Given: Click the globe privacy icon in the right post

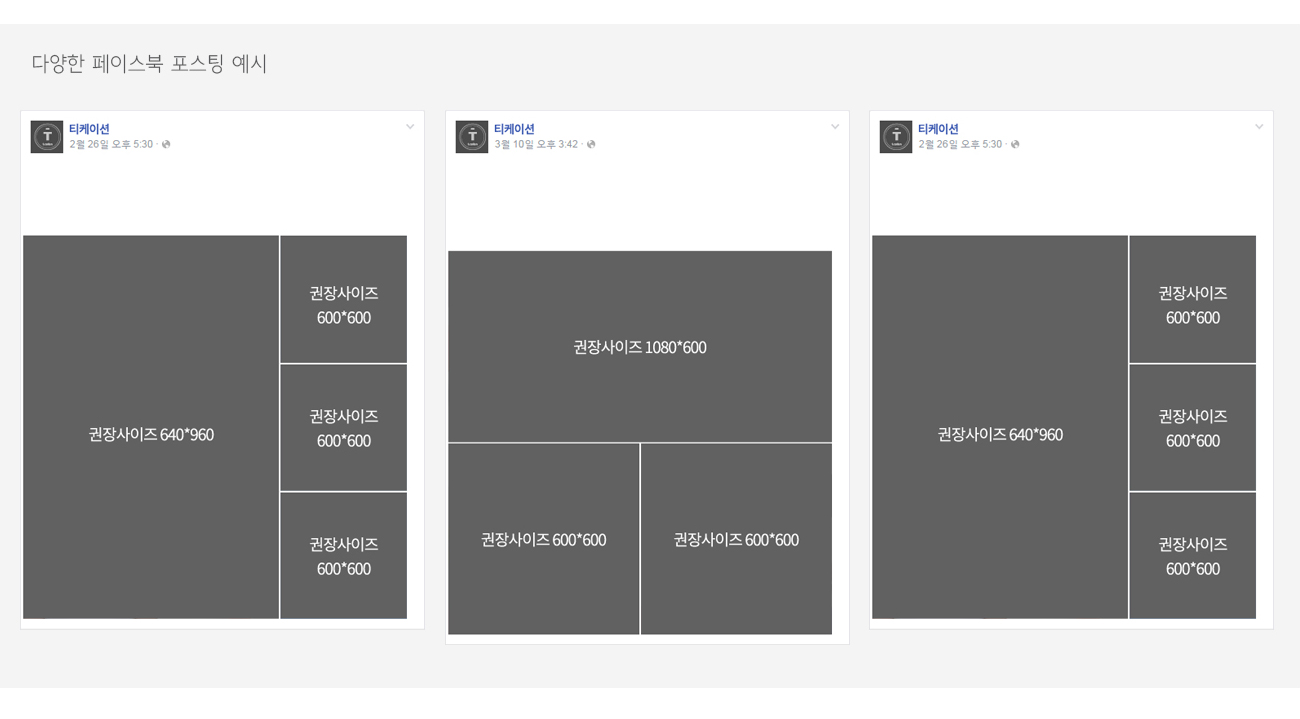Looking at the screenshot, I should 1015,145.
